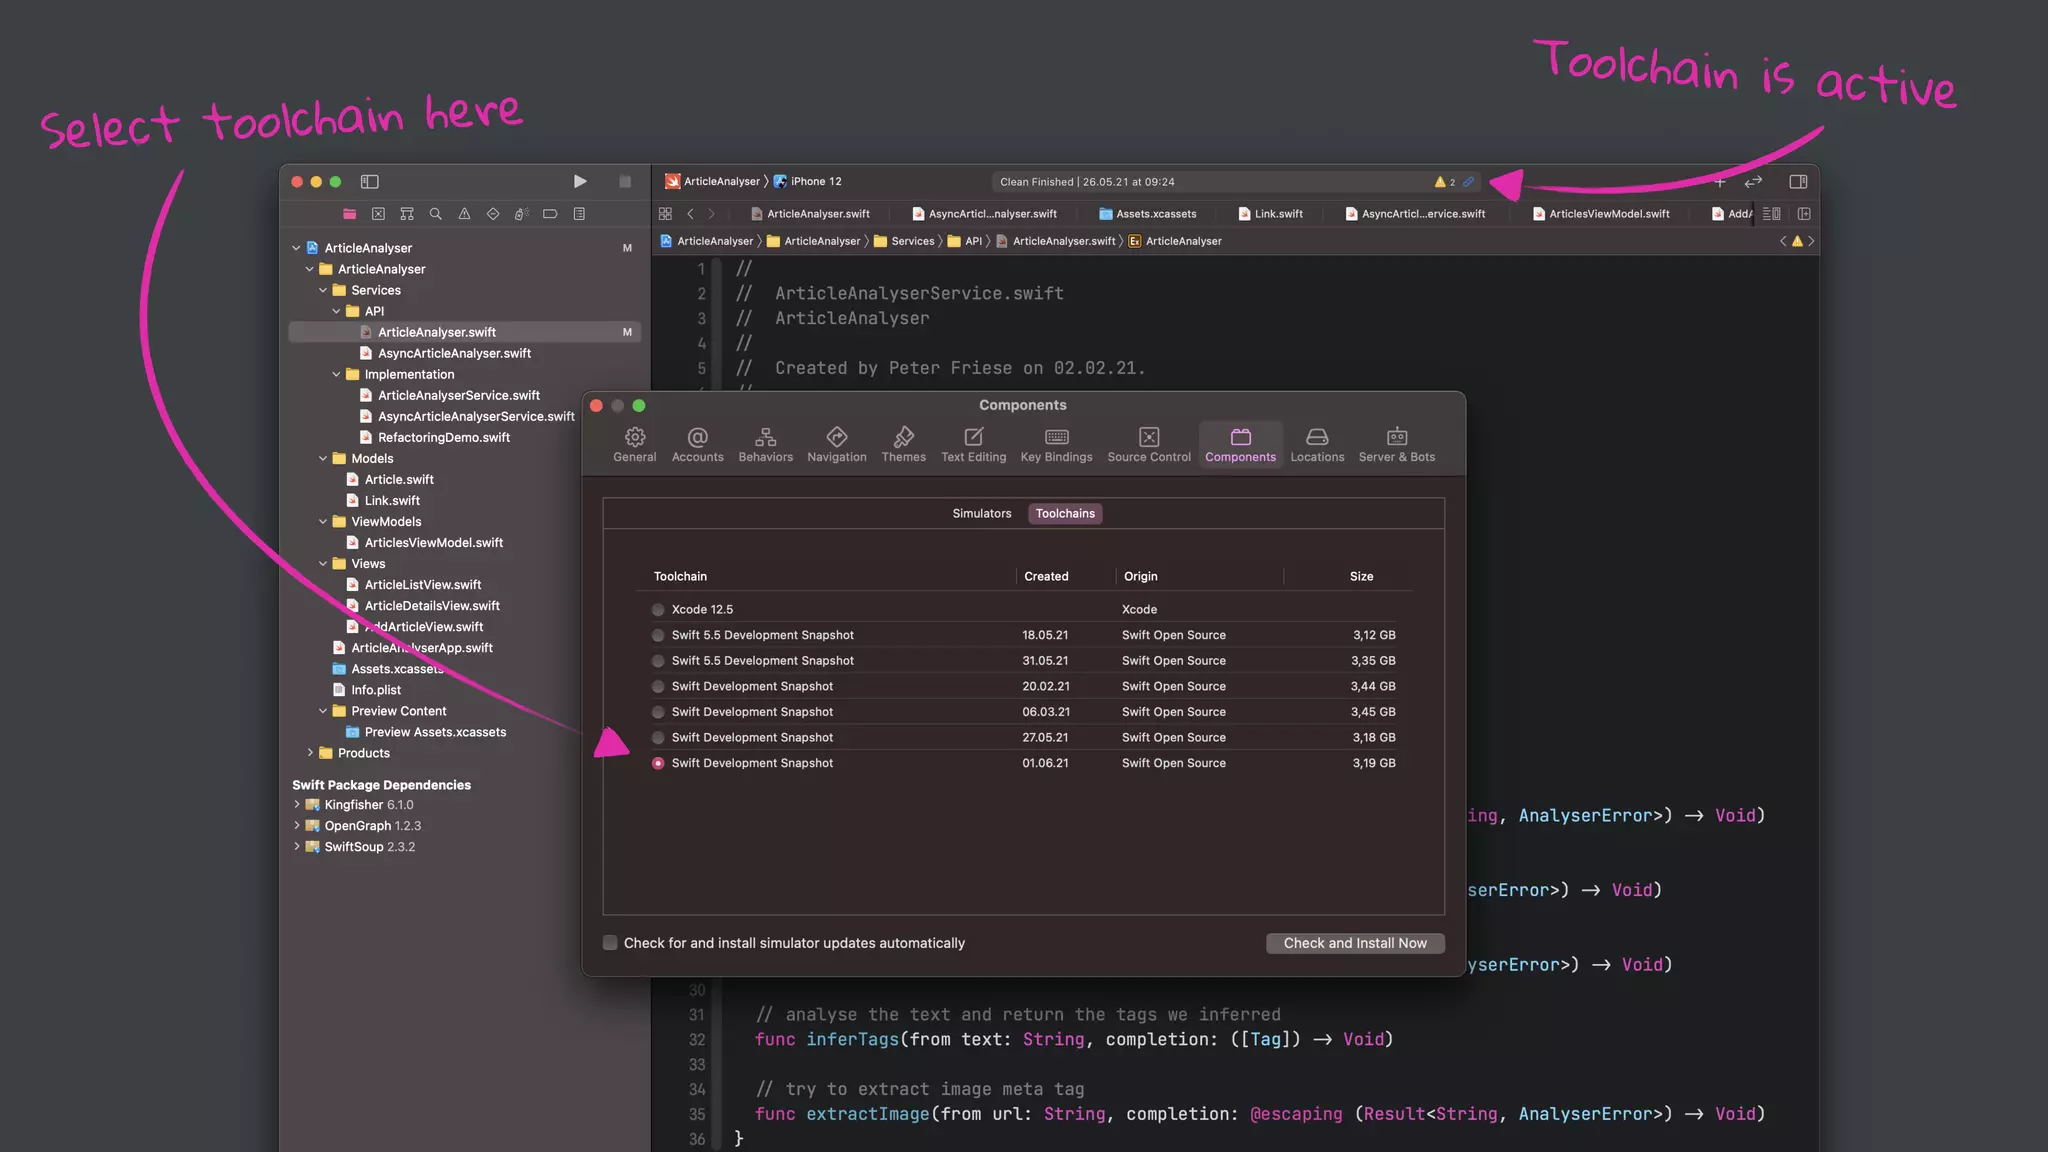Add an editor on the right
Viewport: 2048px width, 1152px height.
tap(1804, 214)
